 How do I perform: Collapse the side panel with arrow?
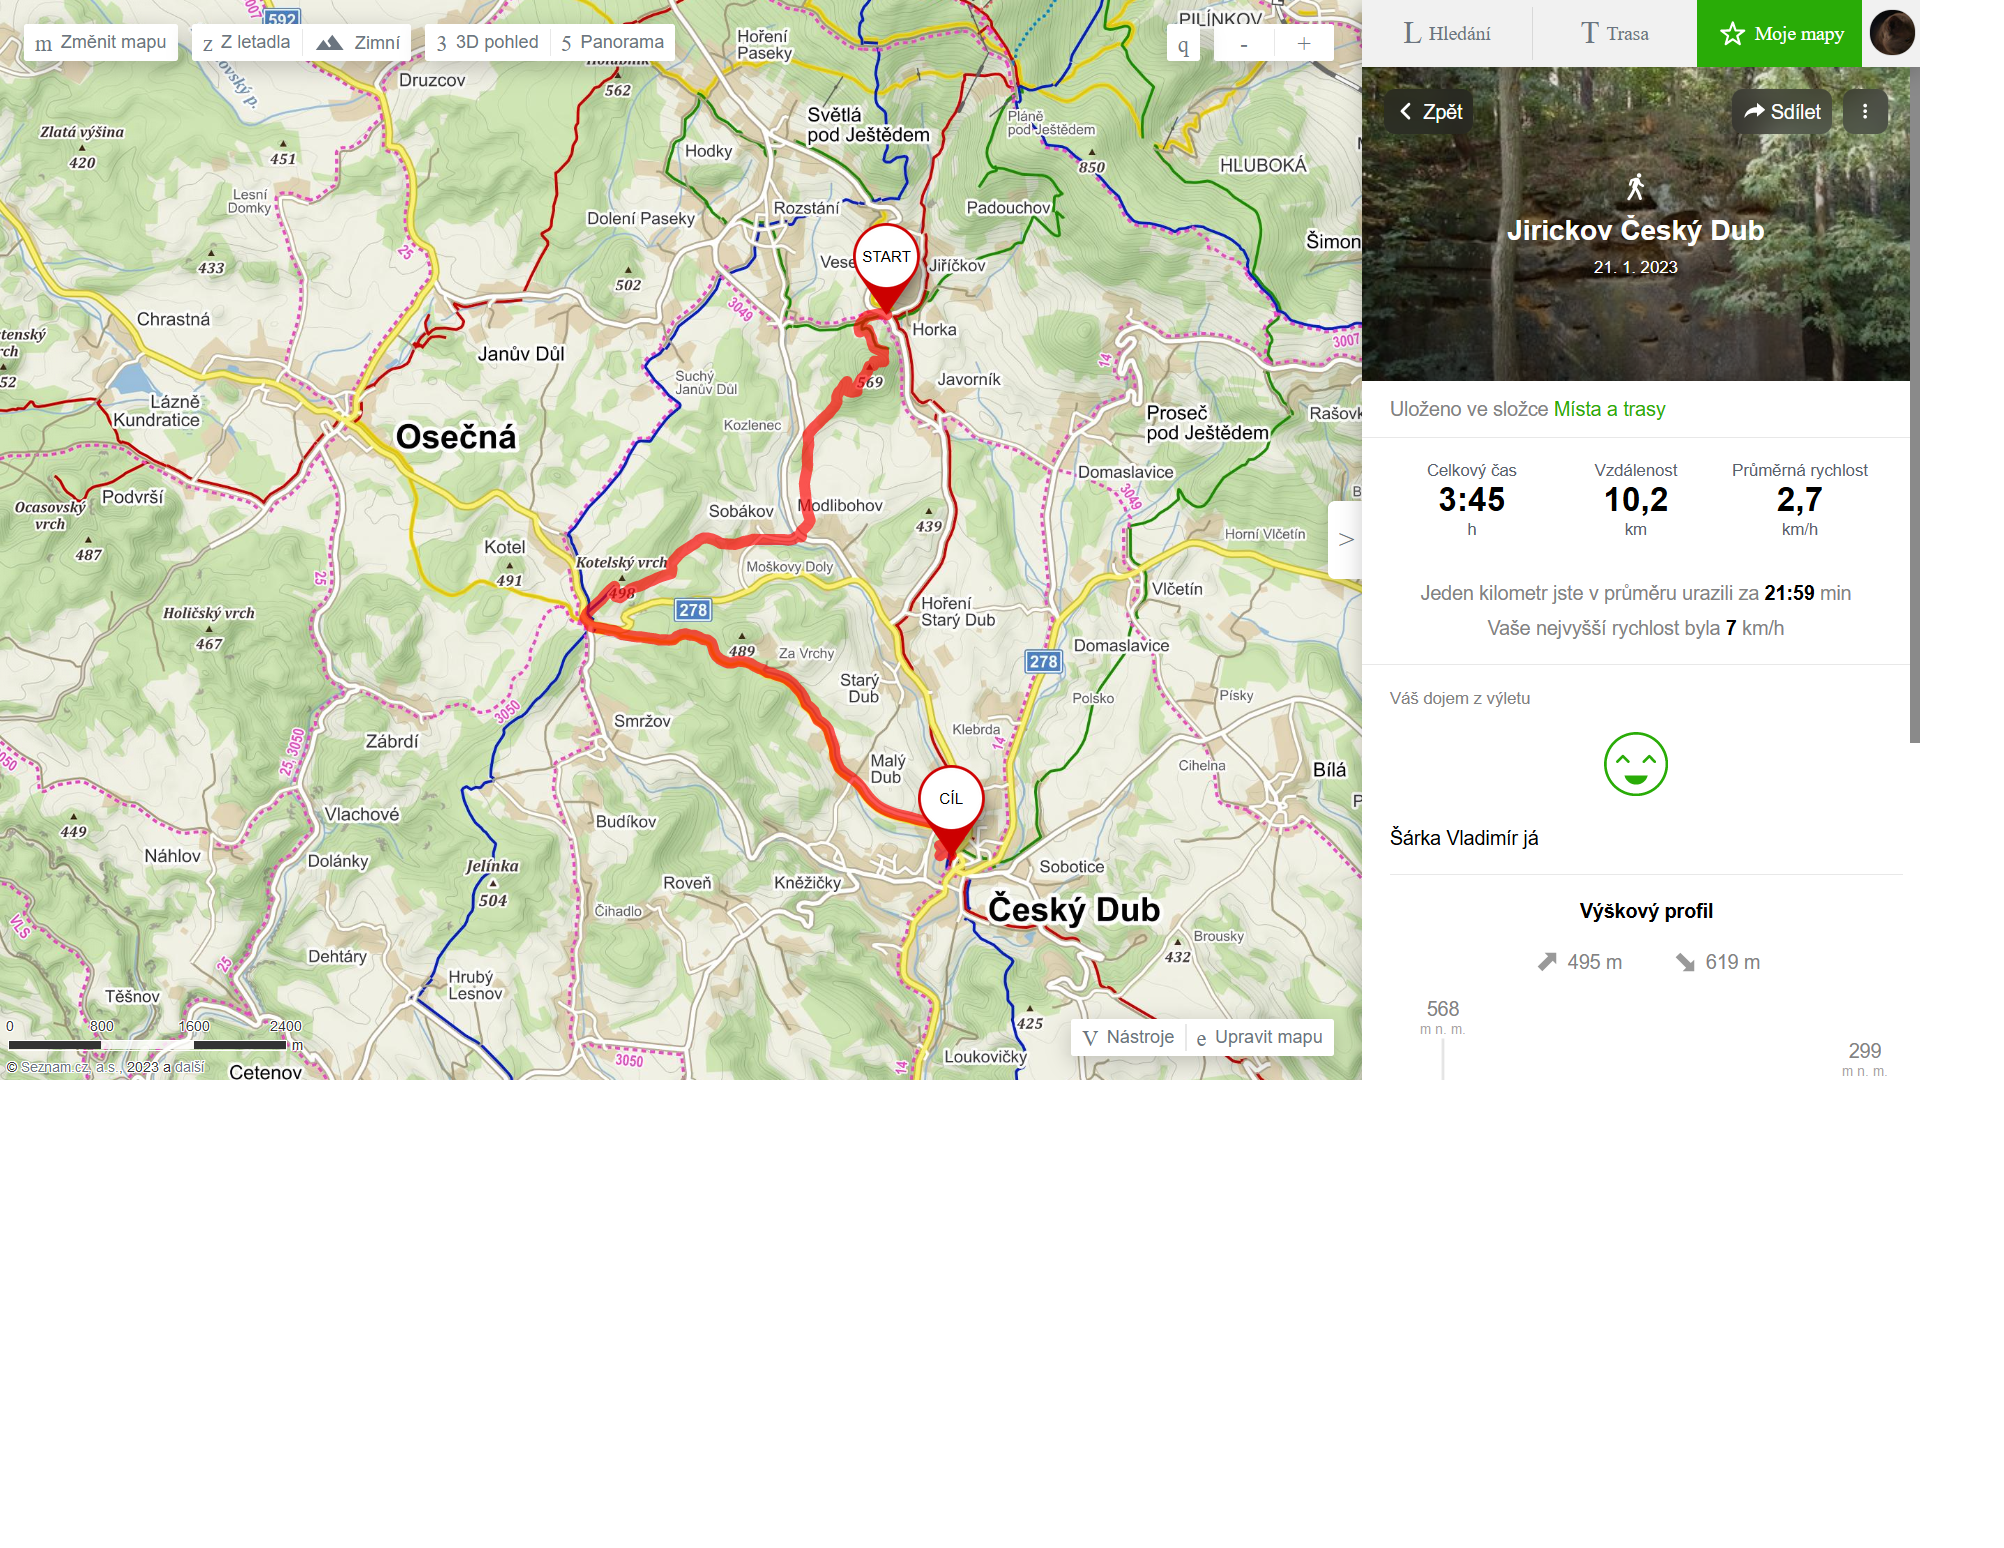[1345, 539]
